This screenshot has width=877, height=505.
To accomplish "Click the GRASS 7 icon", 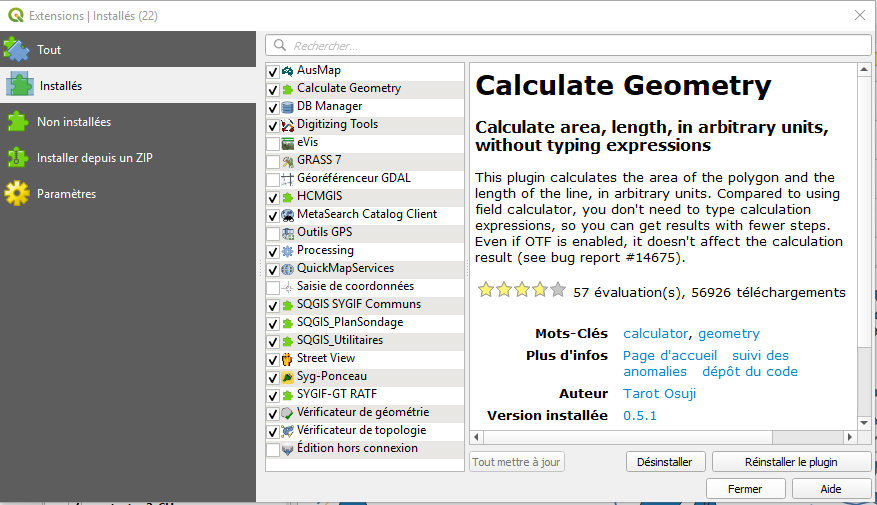I will point(287,161).
